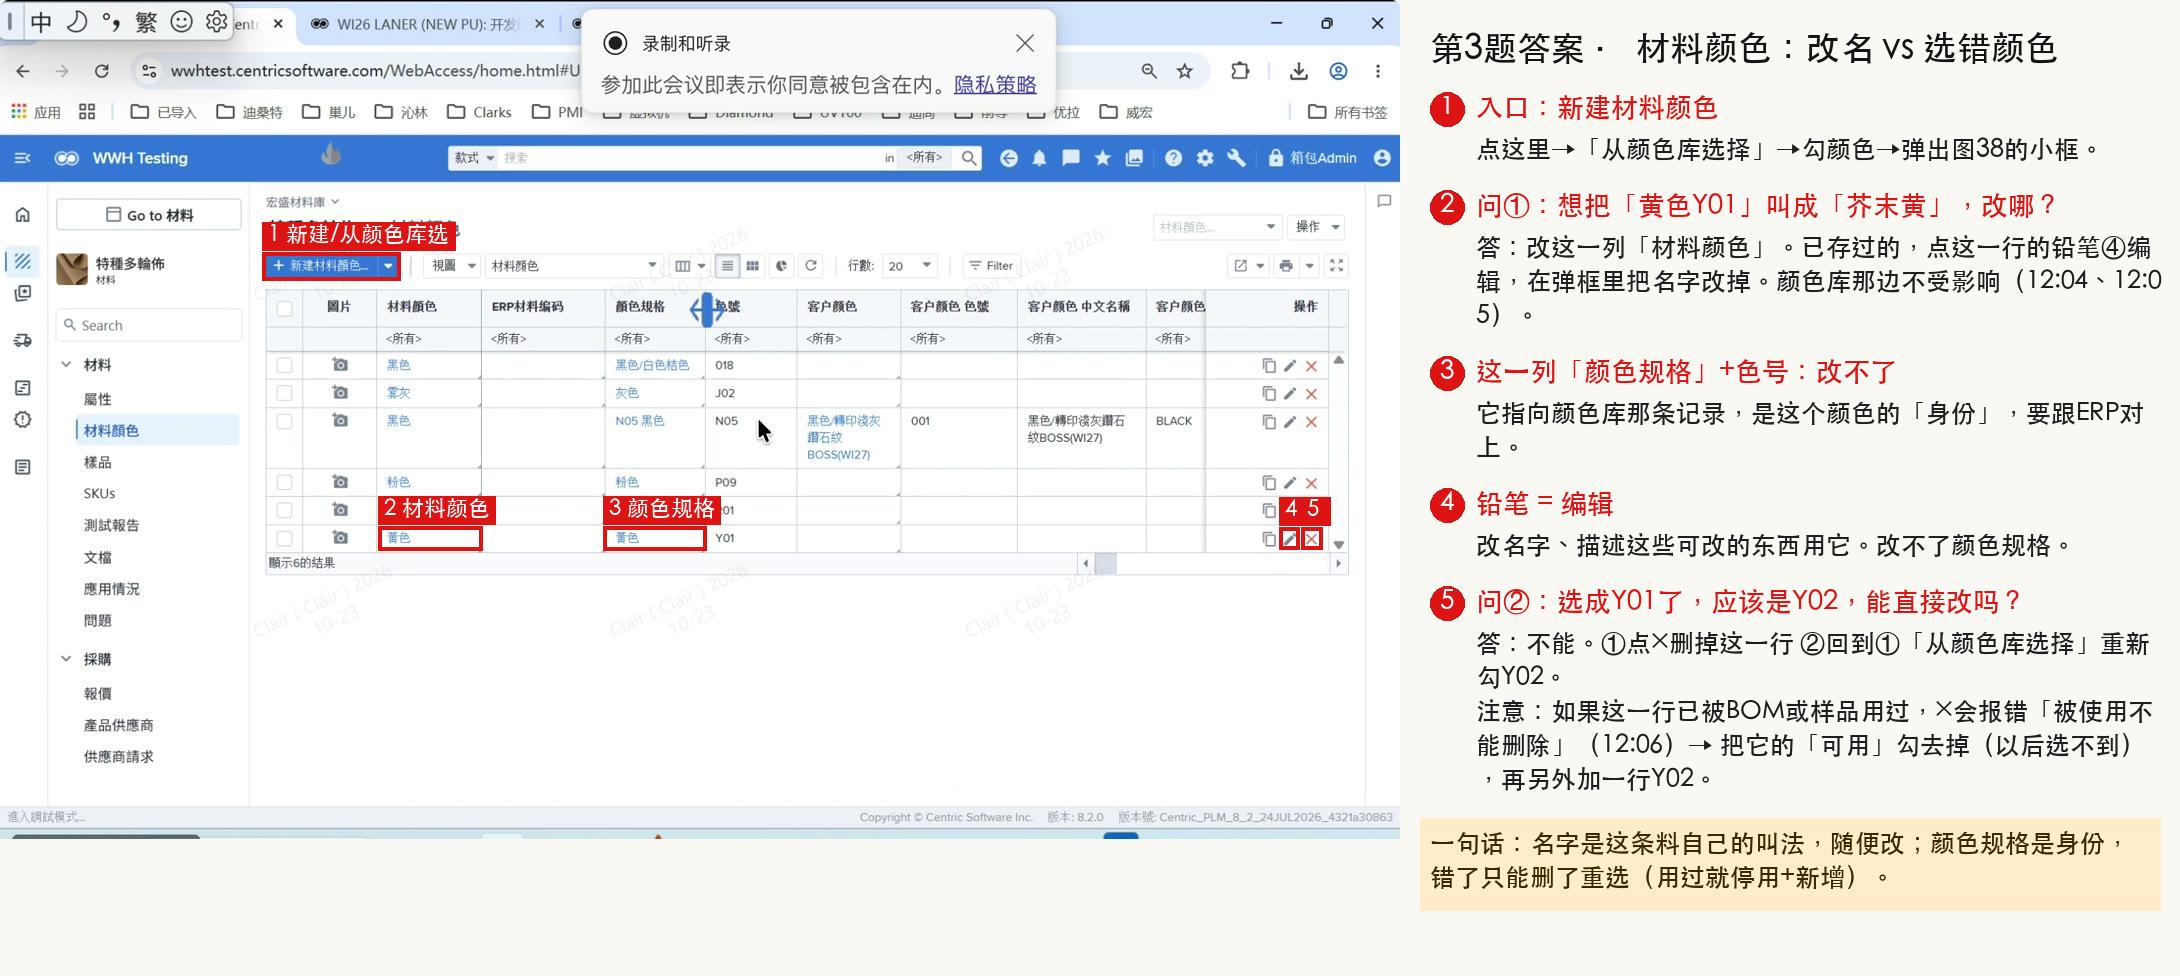Image resolution: width=2180 pixels, height=976 pixels.
Task: Refresh the material color table
Action: point(811,265)
